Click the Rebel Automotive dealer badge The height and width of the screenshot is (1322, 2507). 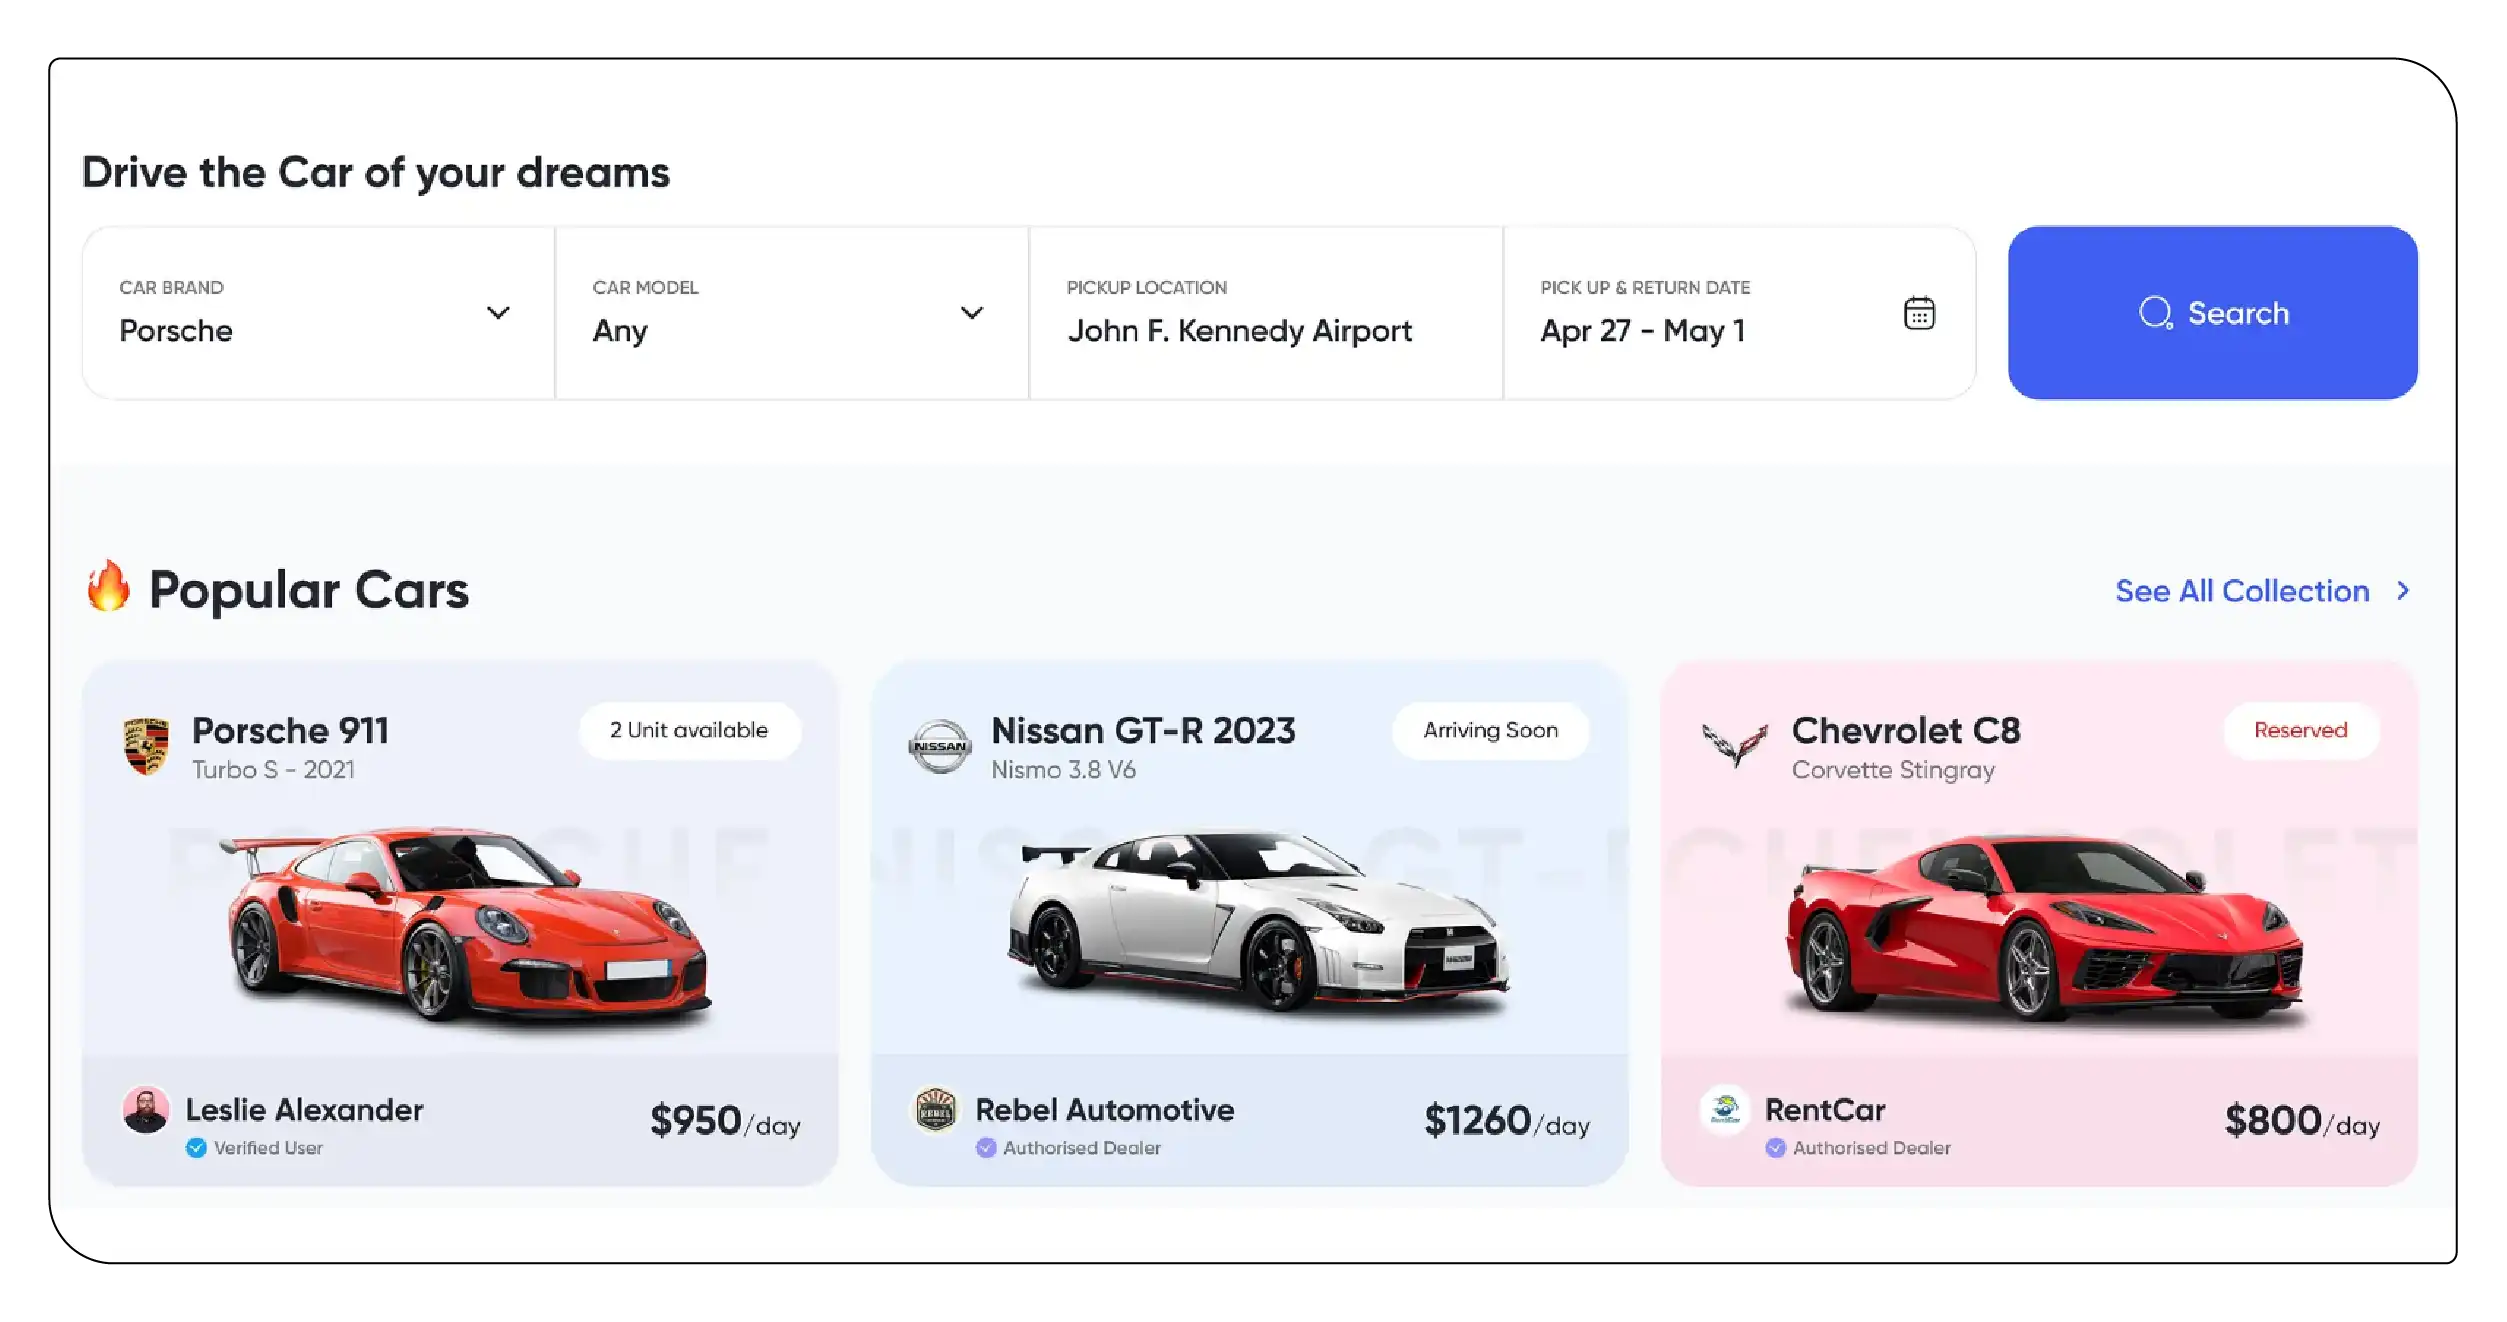[x=936, y=1110]
